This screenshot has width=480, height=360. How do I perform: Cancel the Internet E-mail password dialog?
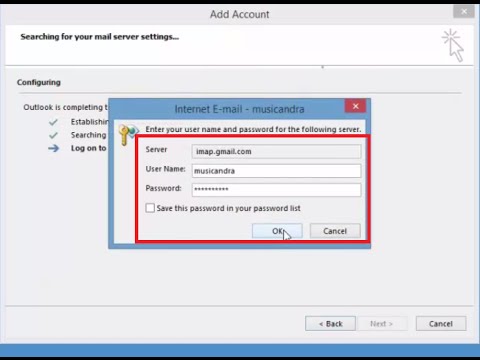pyautogui.click(x=335, y=231)
